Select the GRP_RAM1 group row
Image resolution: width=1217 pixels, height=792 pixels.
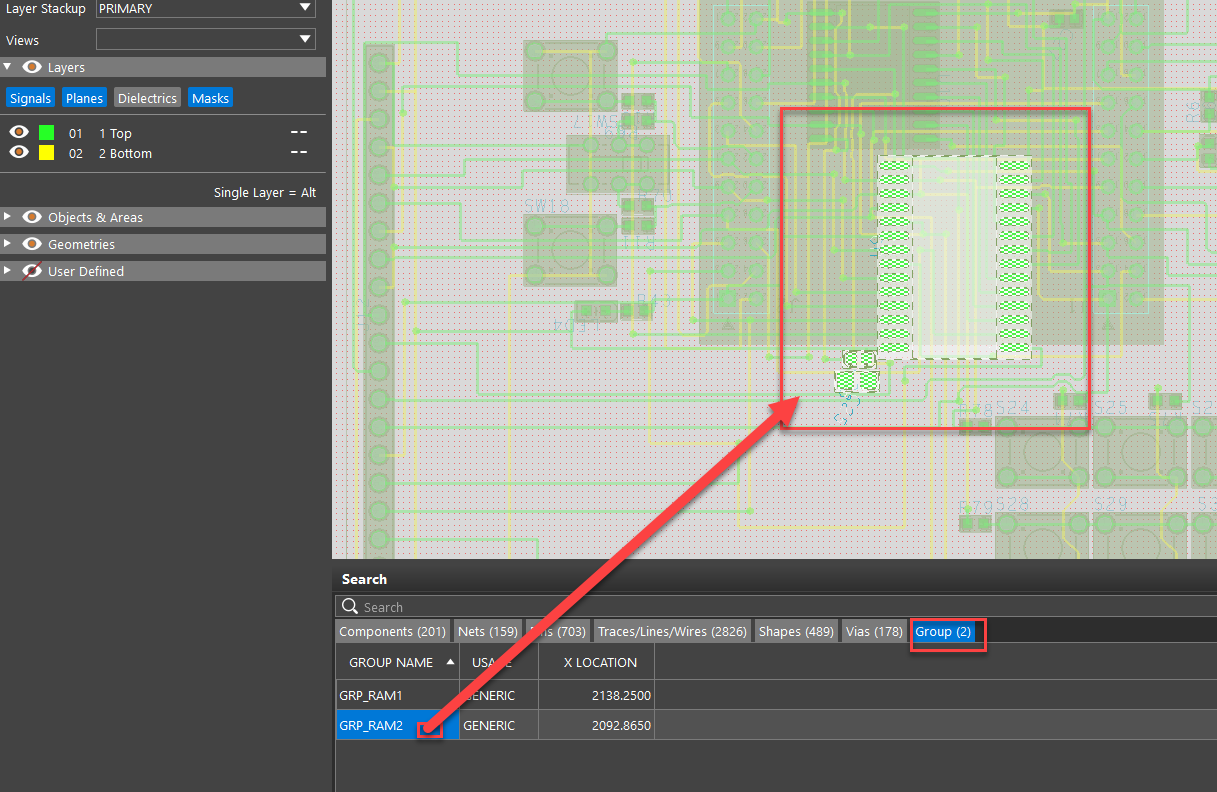coord(370,695)
